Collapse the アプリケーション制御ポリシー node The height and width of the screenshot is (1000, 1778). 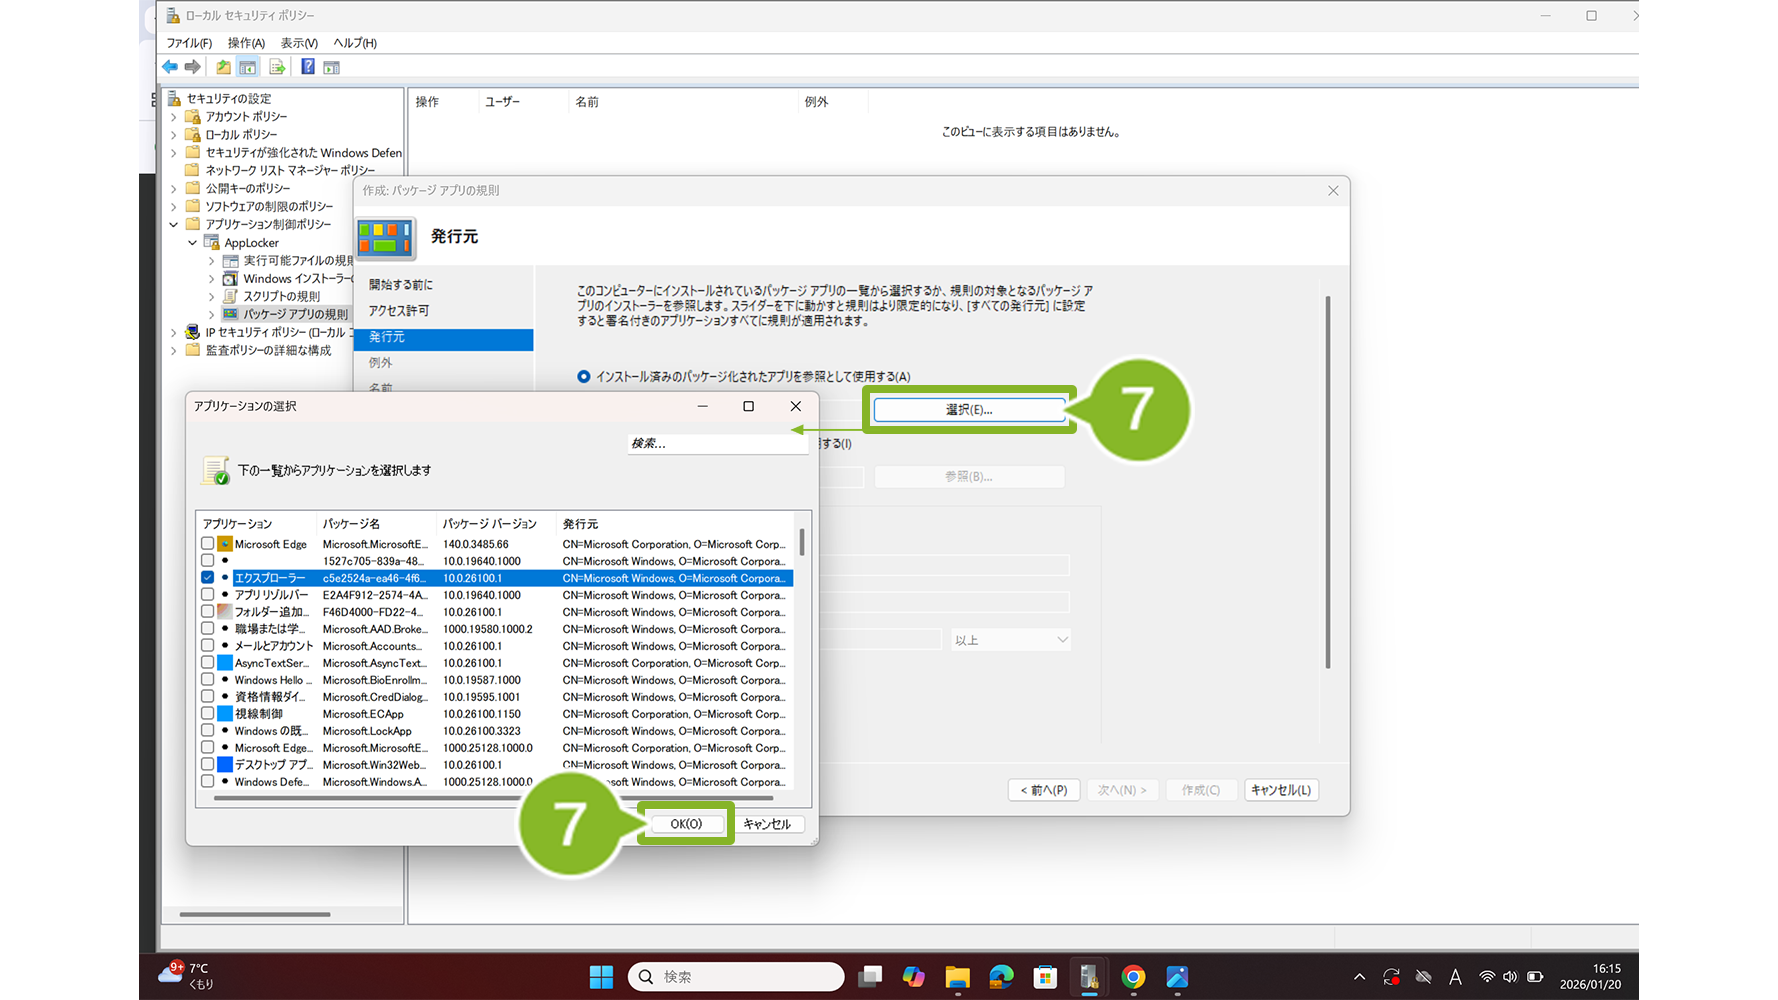pos(174,225)
